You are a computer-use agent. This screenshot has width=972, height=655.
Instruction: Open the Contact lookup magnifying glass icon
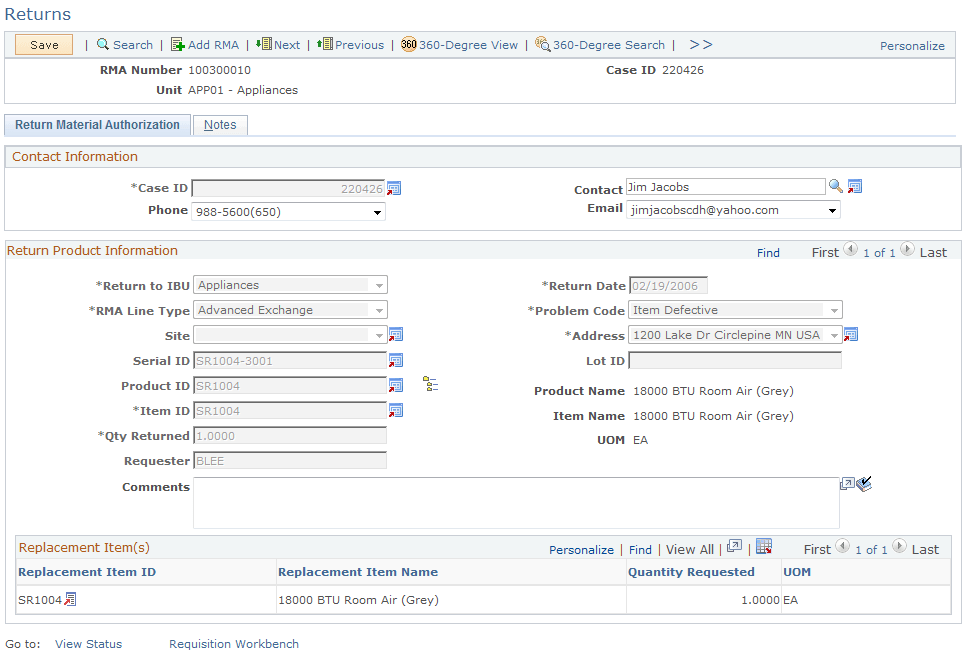tap(836, 186)
